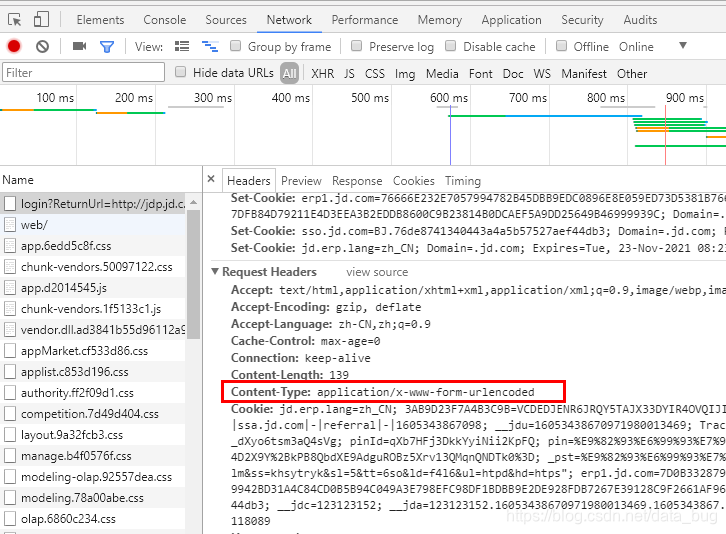The height and width of the screenshot is (534, 726).
Task: Toggle the device toolbar icon
Action: pyautogui.click(x=41, y=20)
